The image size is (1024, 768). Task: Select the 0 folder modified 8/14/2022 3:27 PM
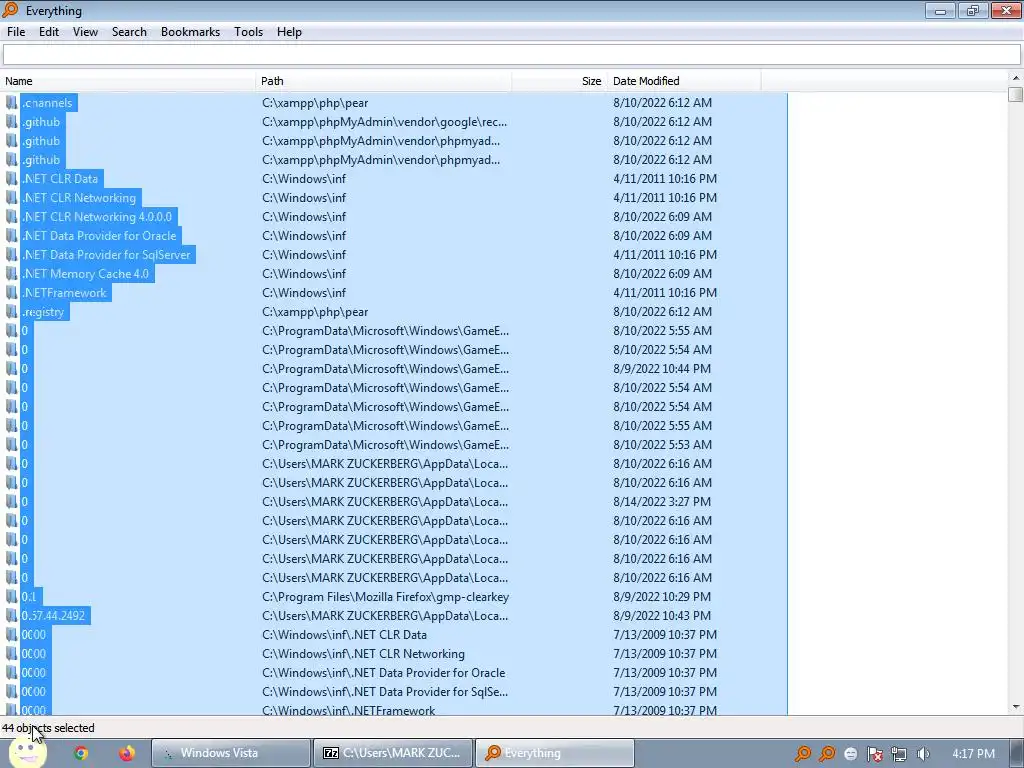(25, 502)
